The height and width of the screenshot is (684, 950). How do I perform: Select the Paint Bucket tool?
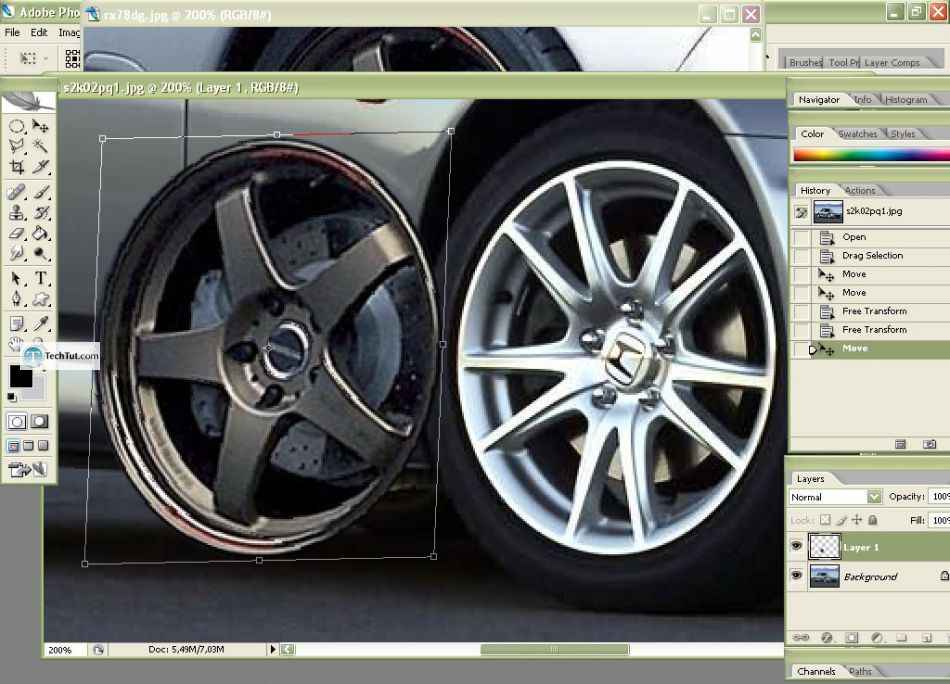point(40,233)
